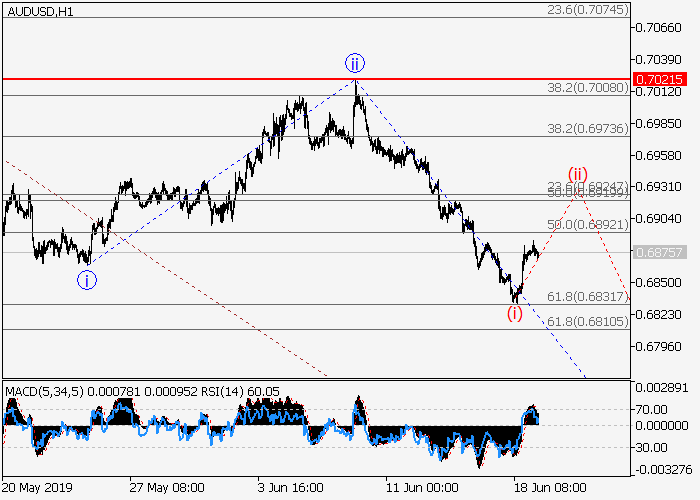
Task: Click the 3 Jun 16:00 date label
Action: coord(292,487)
